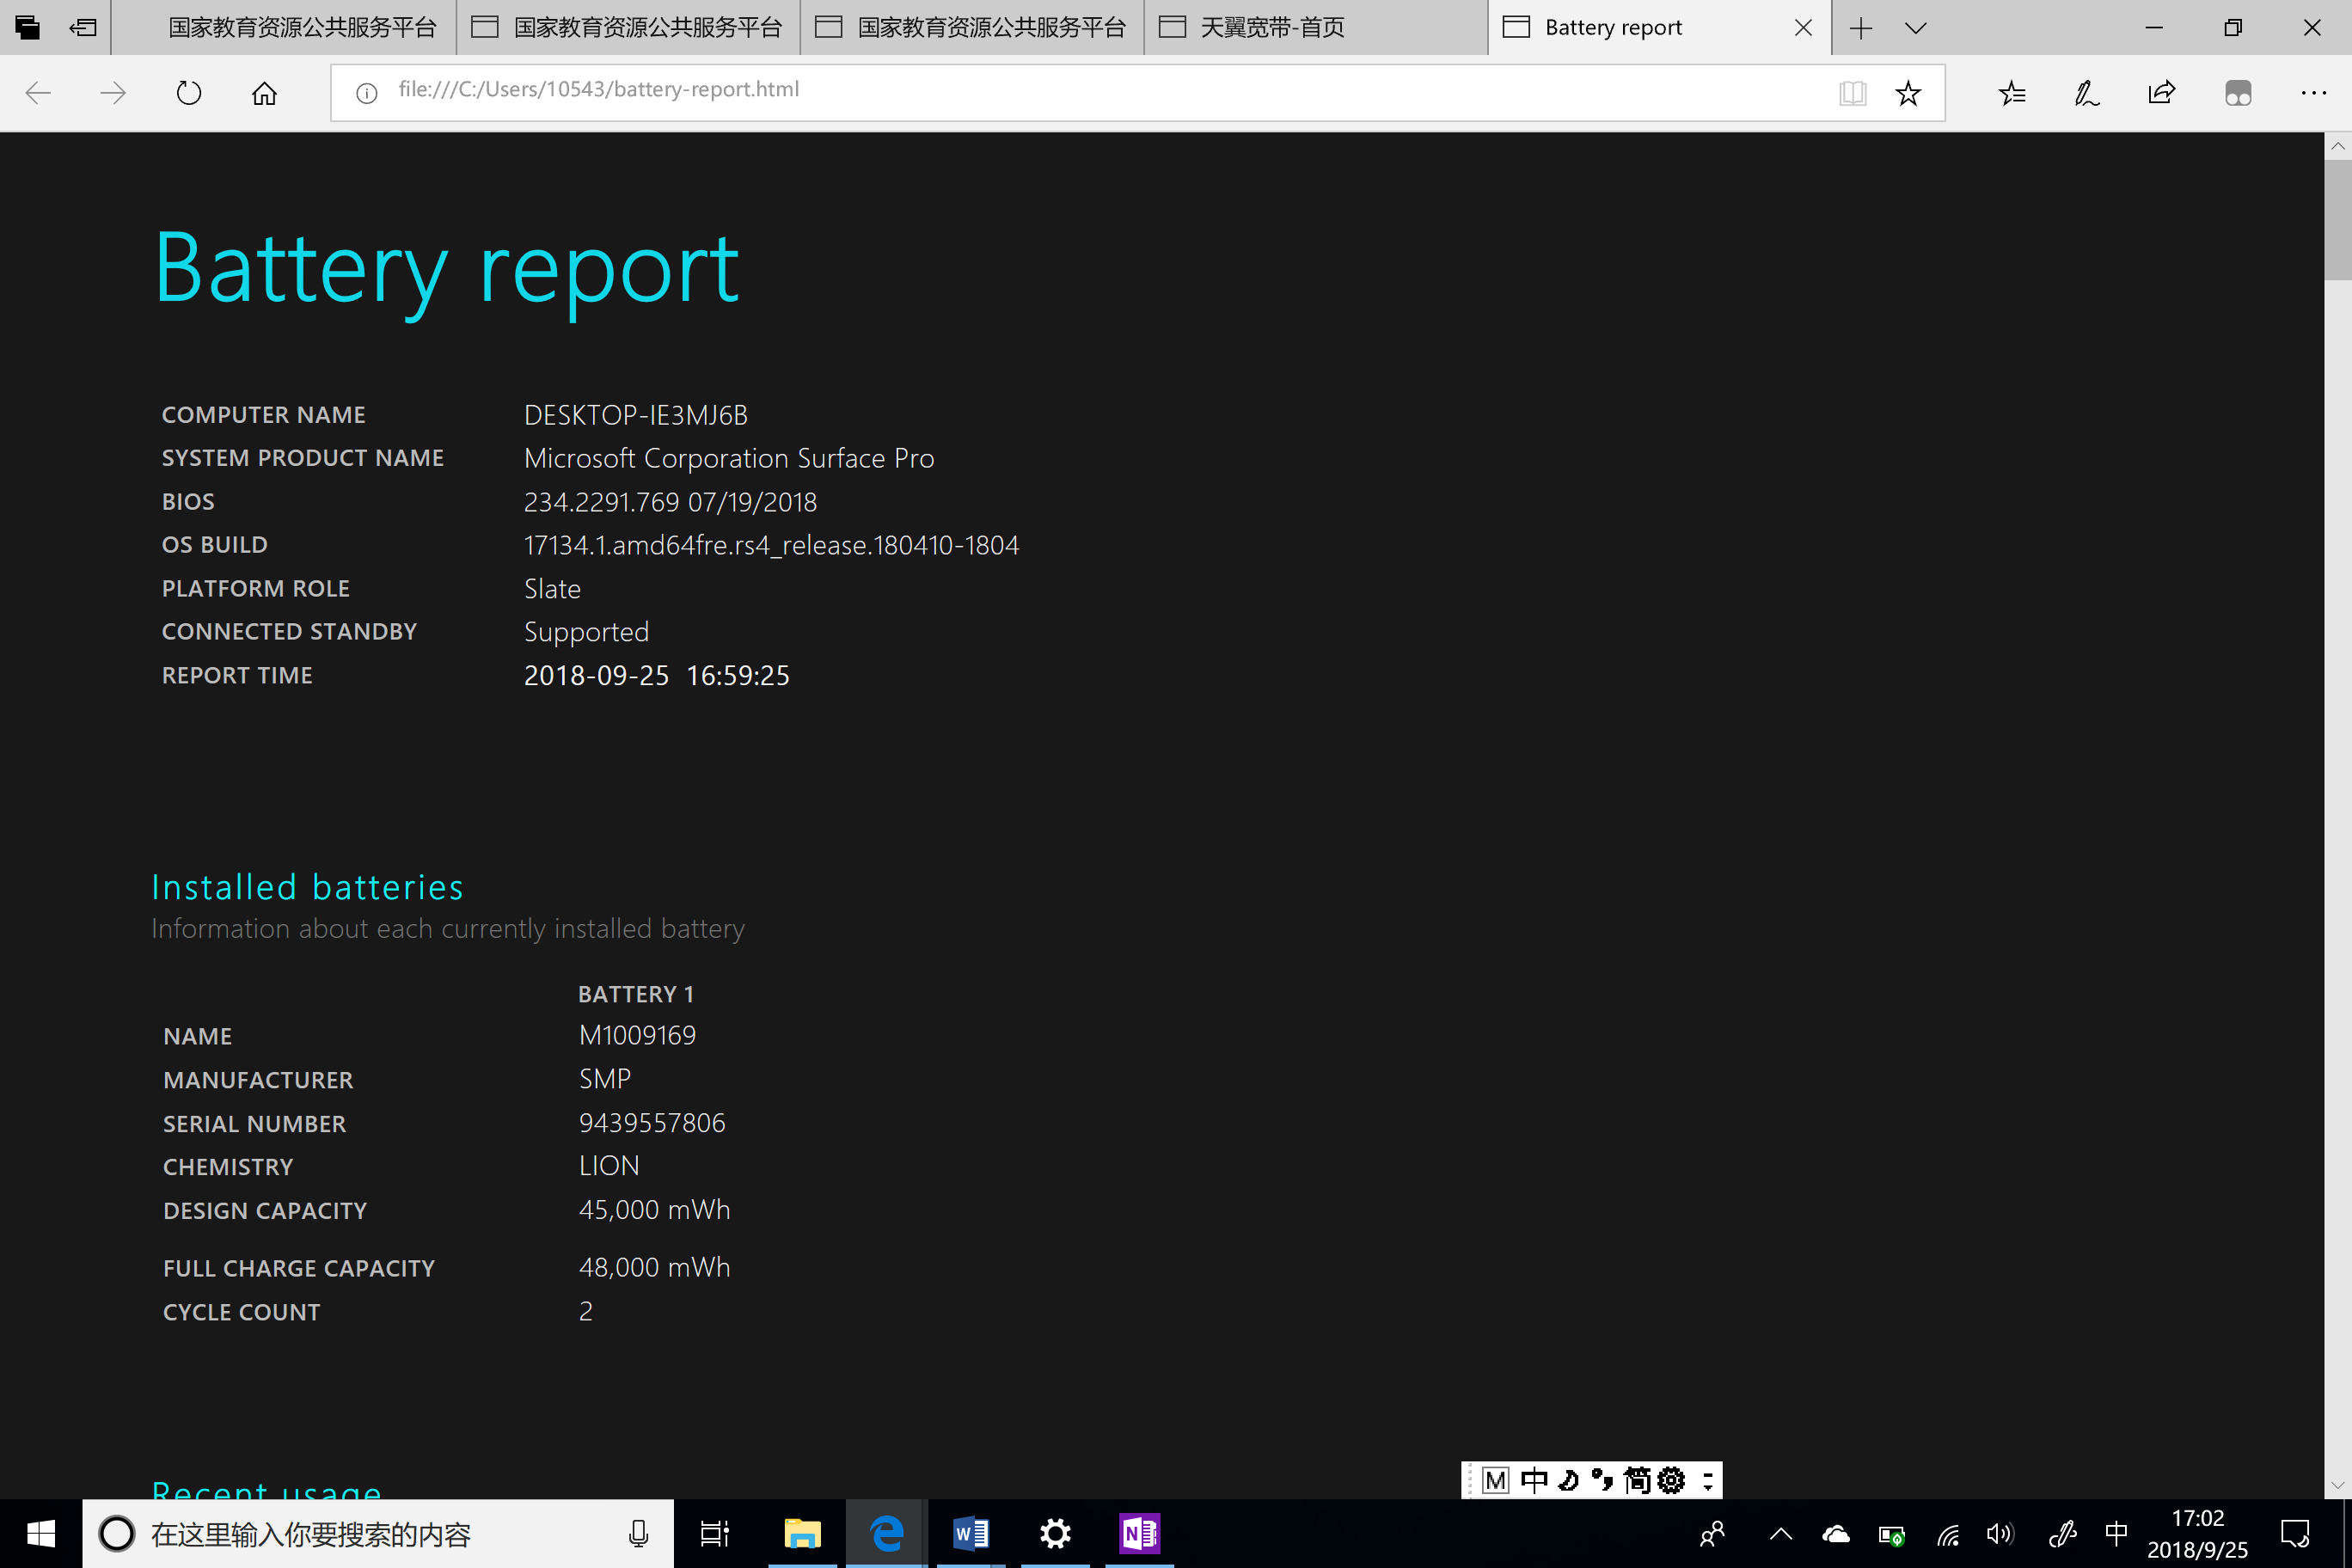2352x1568 pixels.
Task: Click the scrollbar down arrow
Action: click(x=2338, y=1485)
